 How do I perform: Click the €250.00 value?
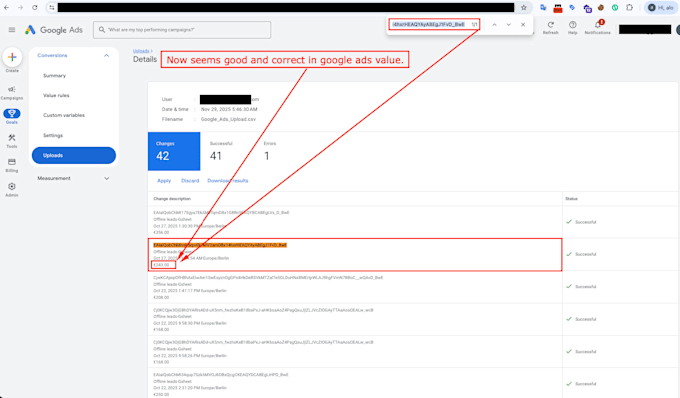(x=161, y=394)
